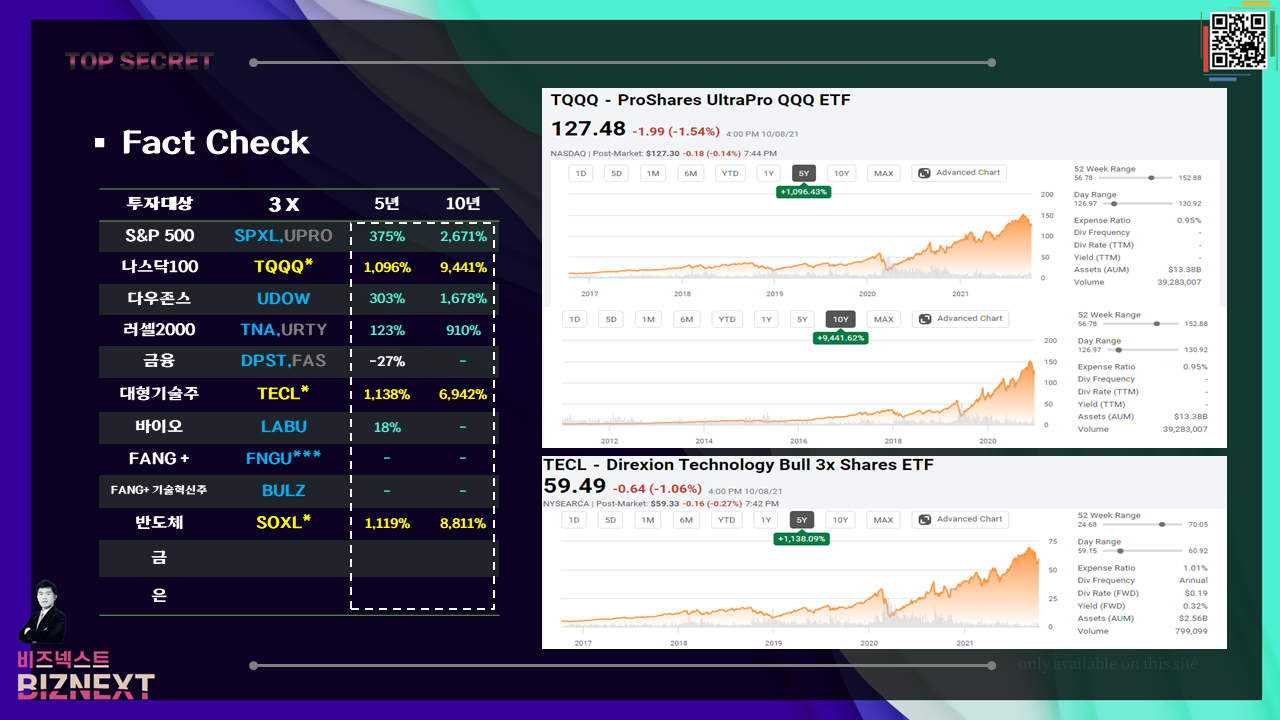Click the Fact Check heading
The height and width of the screenshot is (720, 1280).
(x=215, y=142)
